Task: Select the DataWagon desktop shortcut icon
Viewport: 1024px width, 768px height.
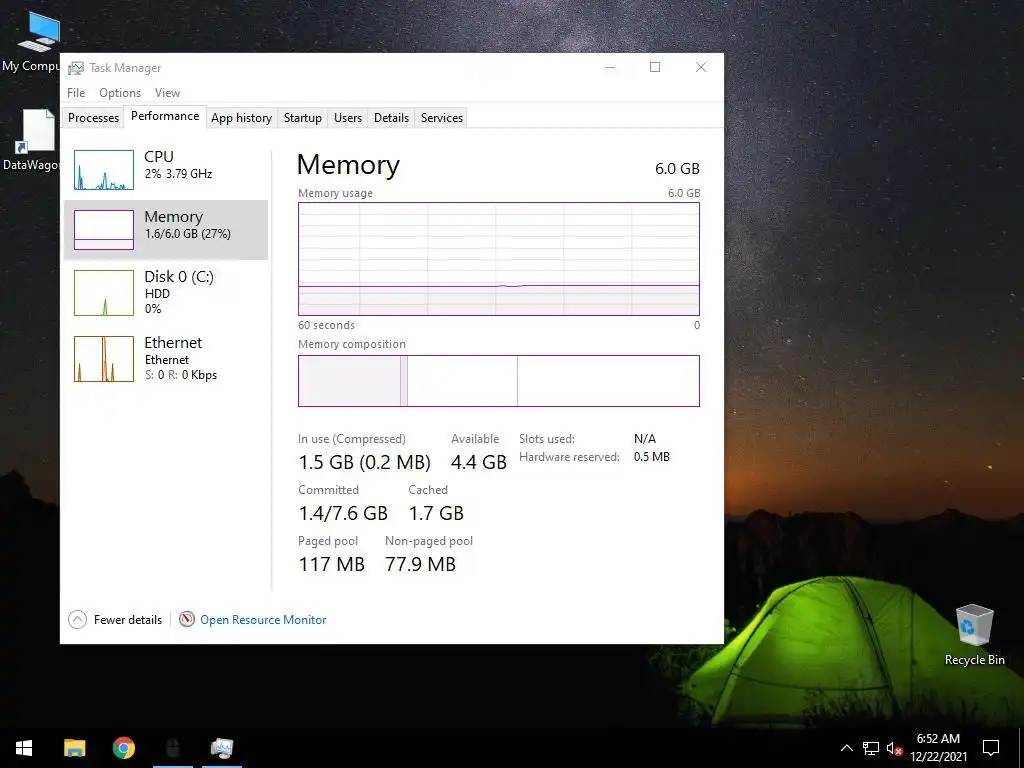Action: click(x=36, y=132)
